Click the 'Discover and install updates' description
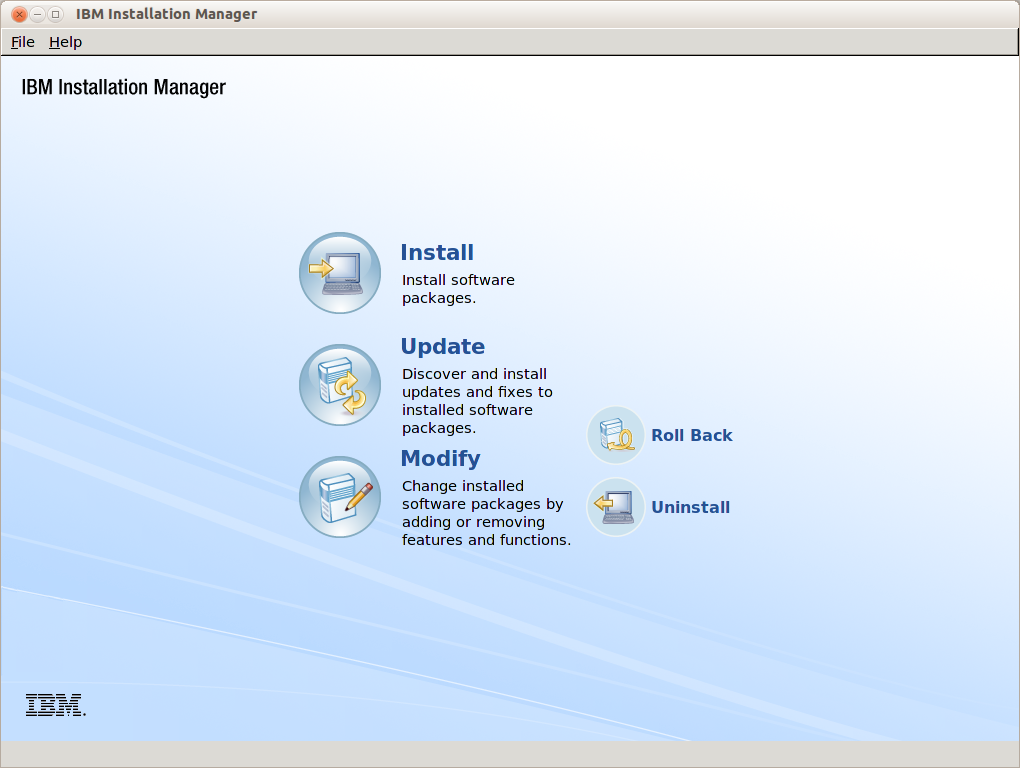Screen dimensions: 1020x768 click(477, 401)
